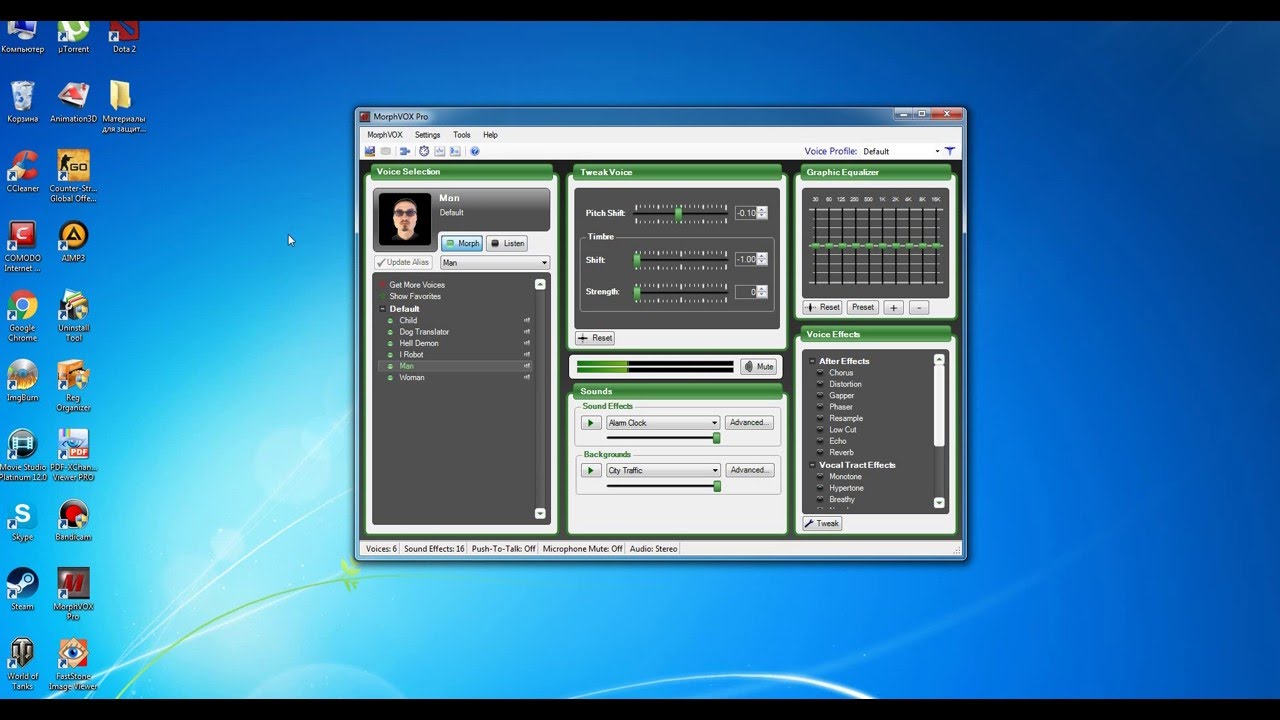Open Advanced settings for Sound Effects
The image size is (1280, 720).
(749, 423)
